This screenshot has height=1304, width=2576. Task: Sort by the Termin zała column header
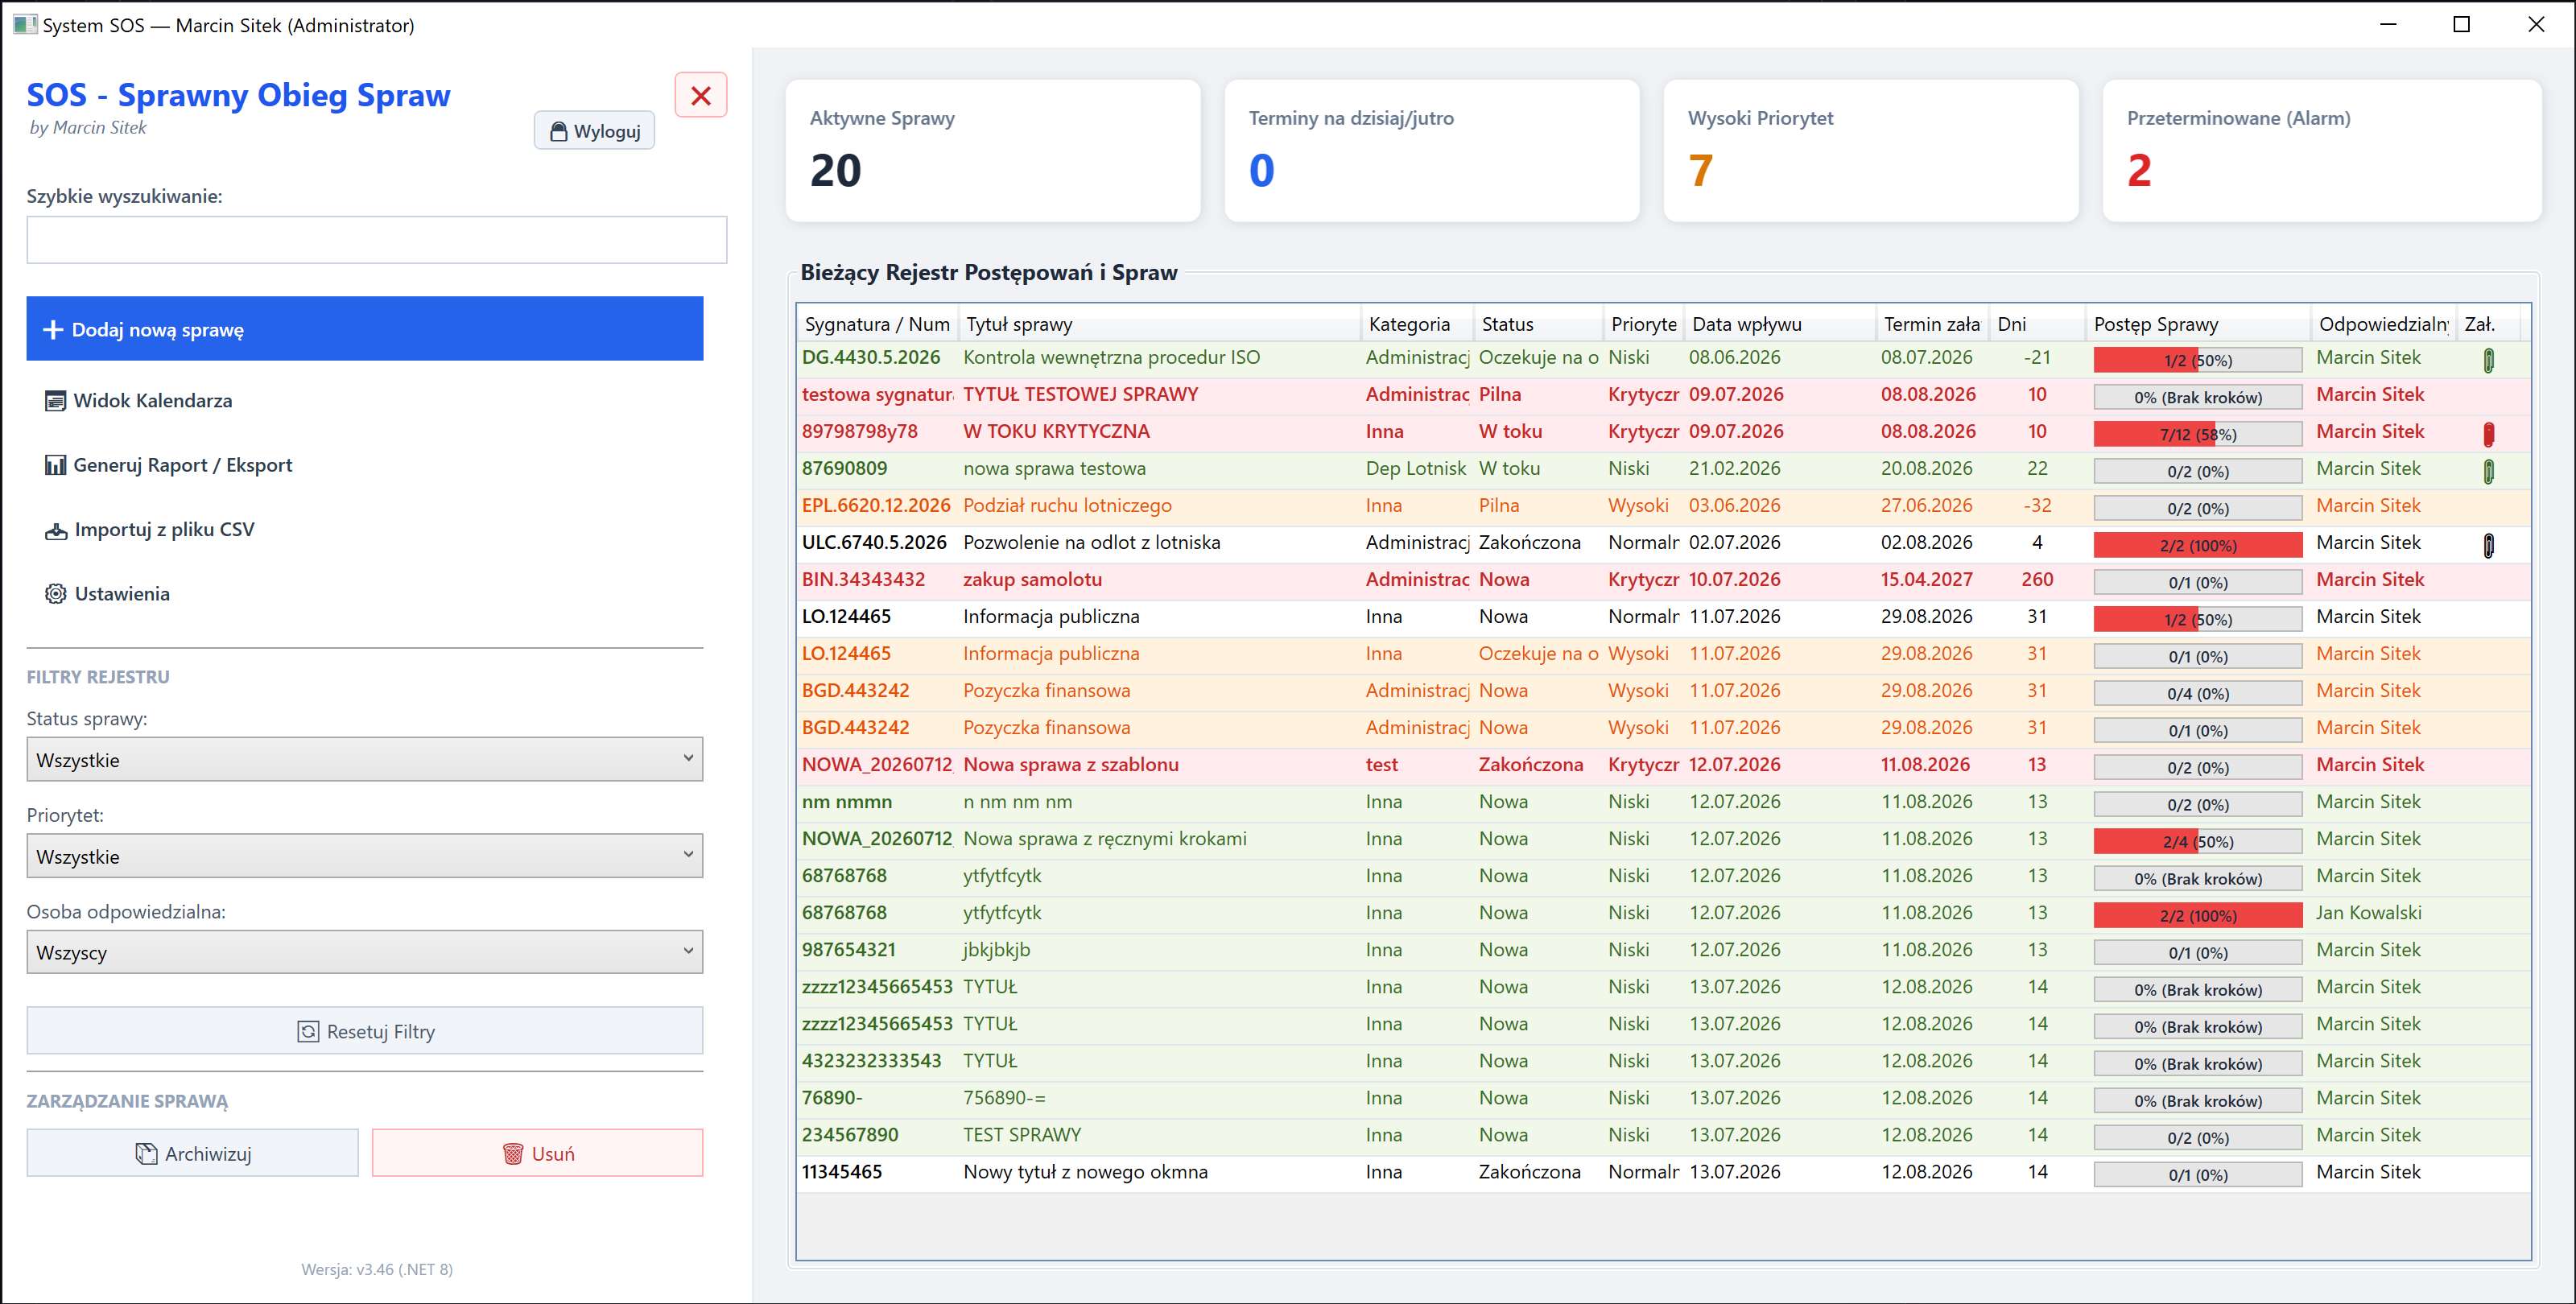[x=1931, y=324]
